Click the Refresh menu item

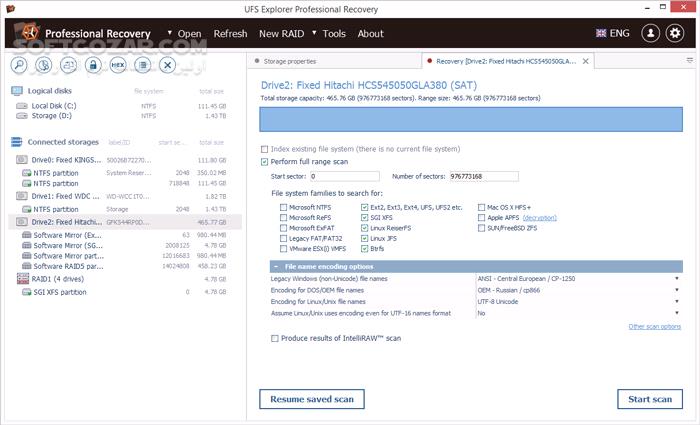pos(230,34)
